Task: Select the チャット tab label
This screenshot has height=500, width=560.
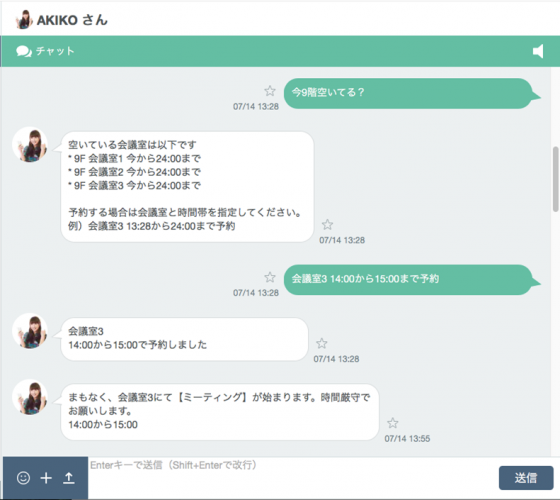Action: [x=55, y=51]
